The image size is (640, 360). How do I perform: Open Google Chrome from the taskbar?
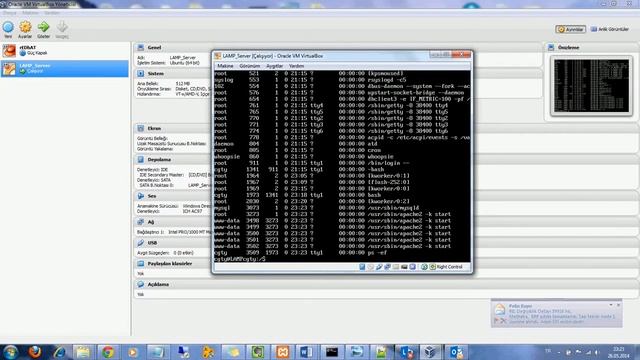[108, 351]
